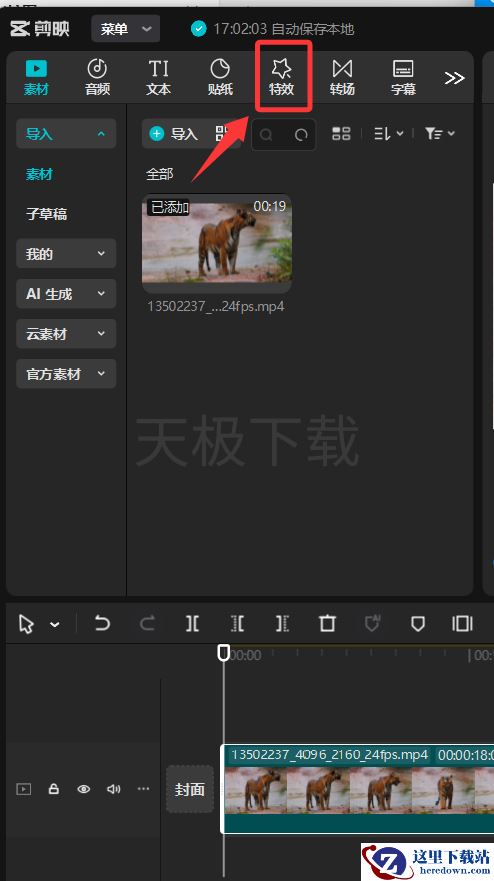The height and width of the screenshot is (881, 494).
Task: Open the 字幕 subtitles tab
Action: tap(404, 78)
